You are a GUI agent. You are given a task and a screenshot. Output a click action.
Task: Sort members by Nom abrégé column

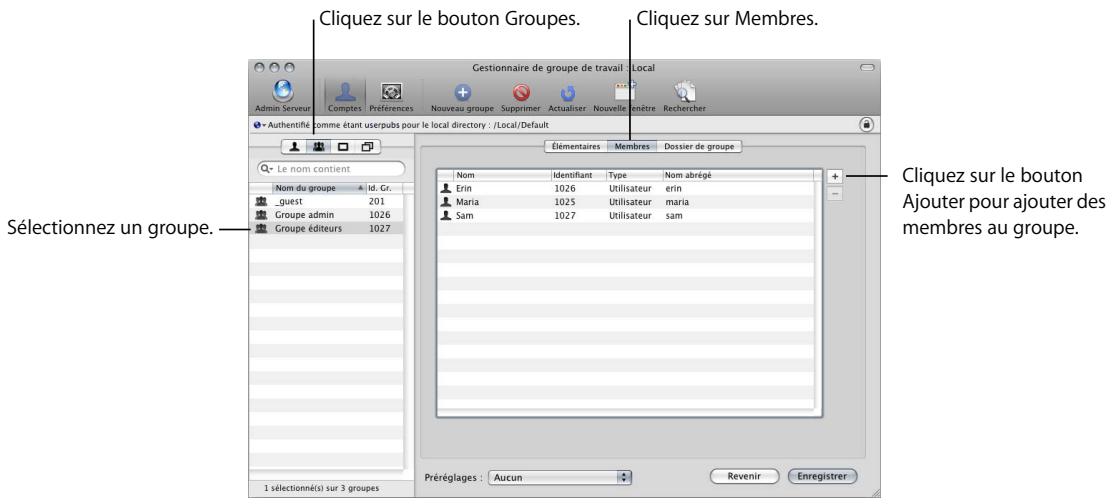click(738, 174)
